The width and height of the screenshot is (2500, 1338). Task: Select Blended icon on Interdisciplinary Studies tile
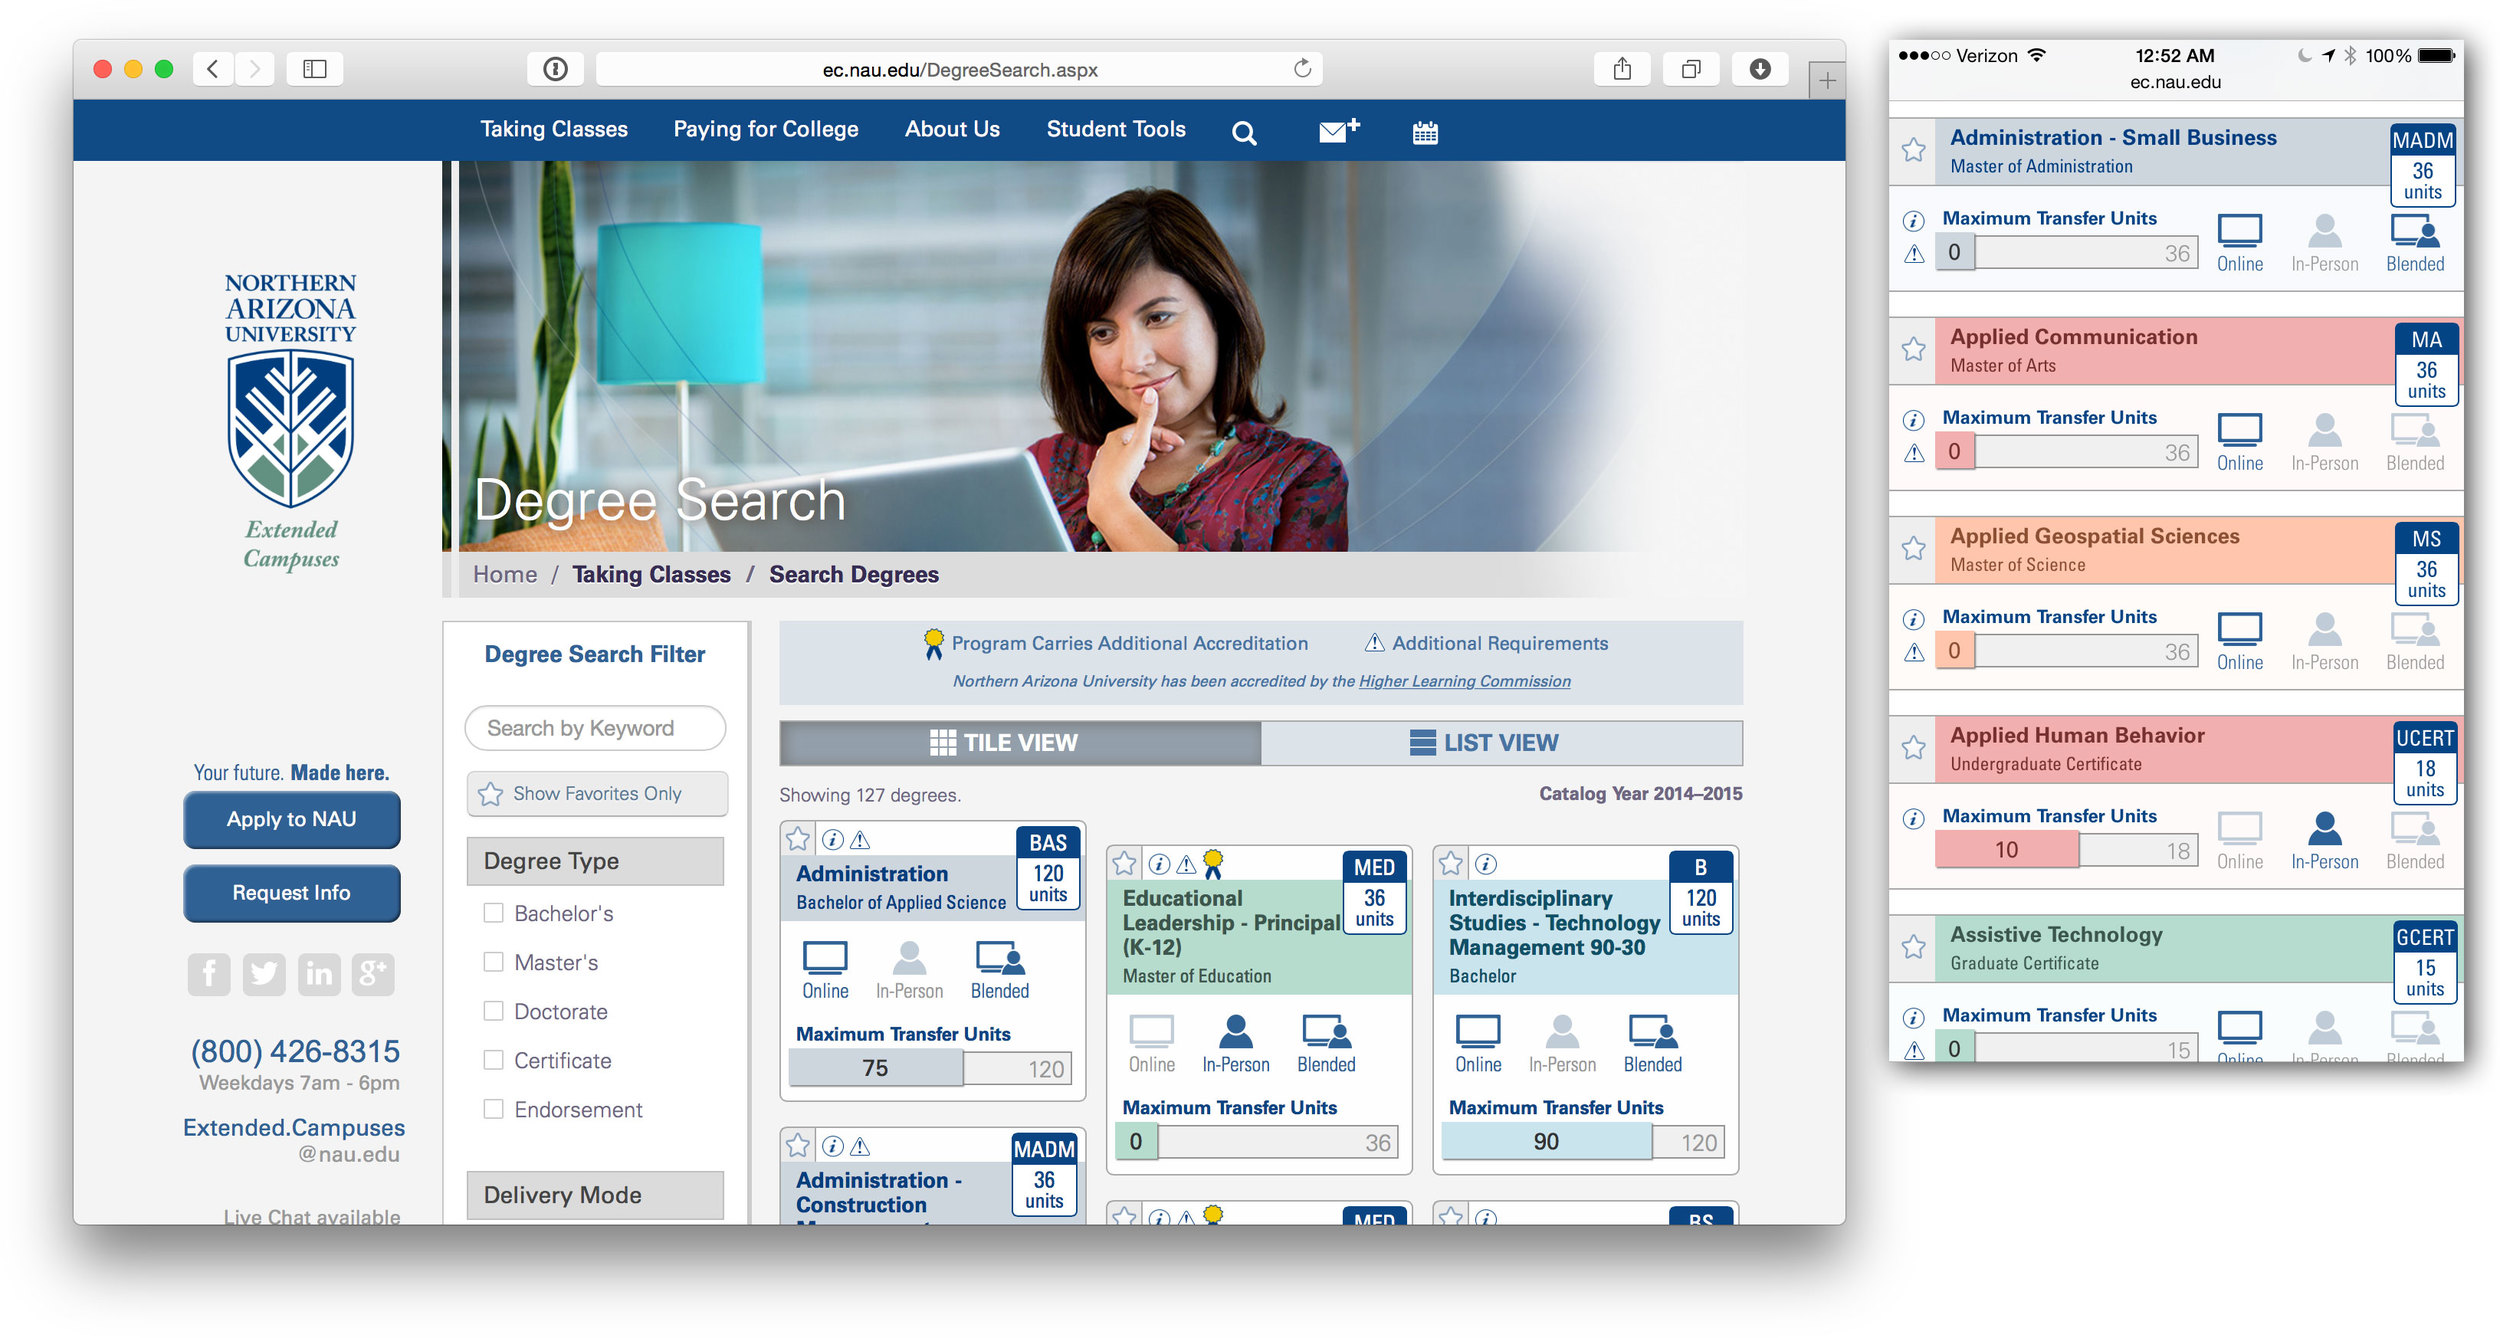pyautogui.click(x=1653, y=1044)
